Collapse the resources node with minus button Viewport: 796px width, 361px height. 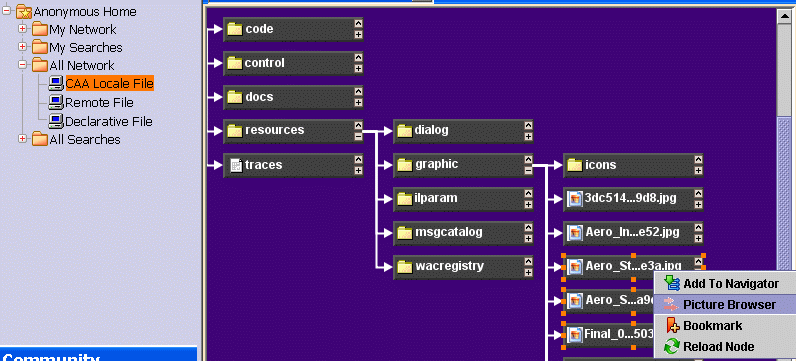pyautogui.click(x=358, y=136)
